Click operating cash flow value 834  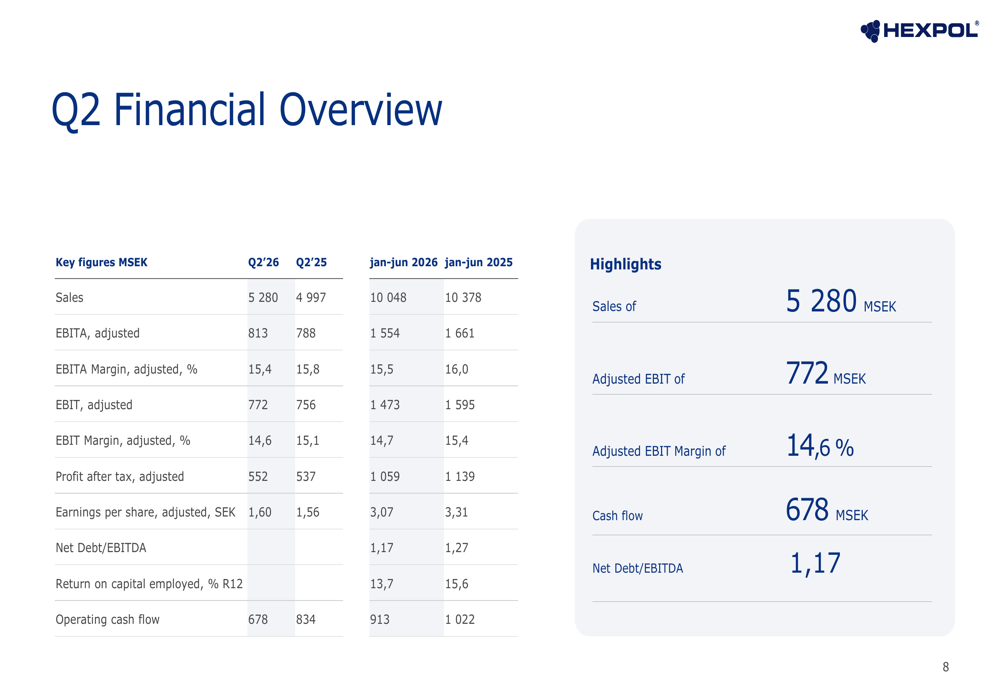(305, 619)
